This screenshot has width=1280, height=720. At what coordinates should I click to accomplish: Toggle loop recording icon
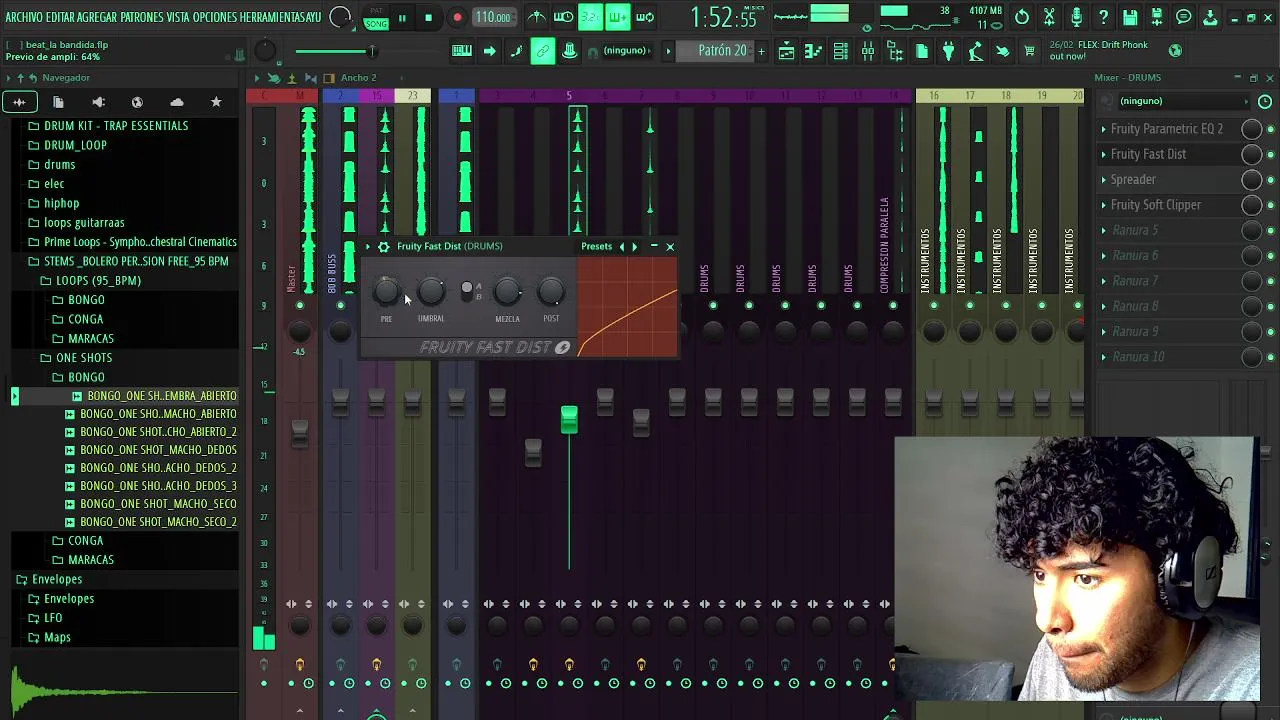pos(645,17)
